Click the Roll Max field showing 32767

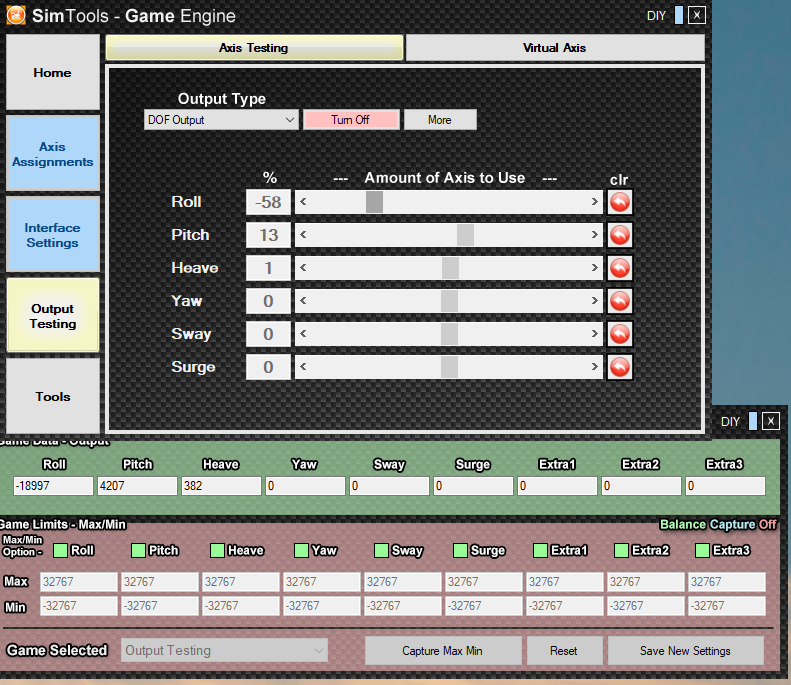click(x=79, y=582)
